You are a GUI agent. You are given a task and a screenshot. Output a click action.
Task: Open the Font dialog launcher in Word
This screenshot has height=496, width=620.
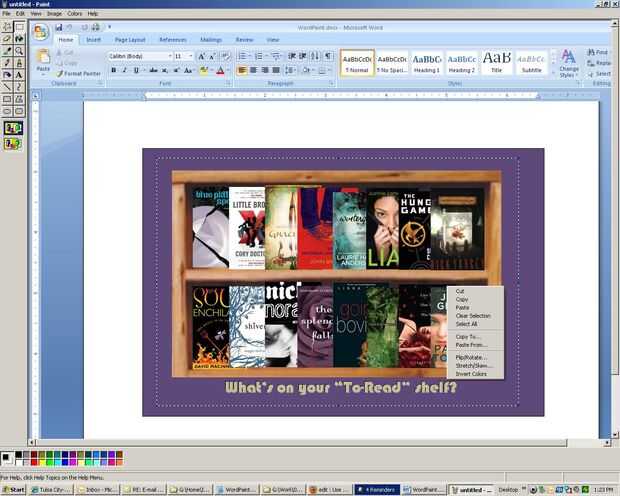229,83
